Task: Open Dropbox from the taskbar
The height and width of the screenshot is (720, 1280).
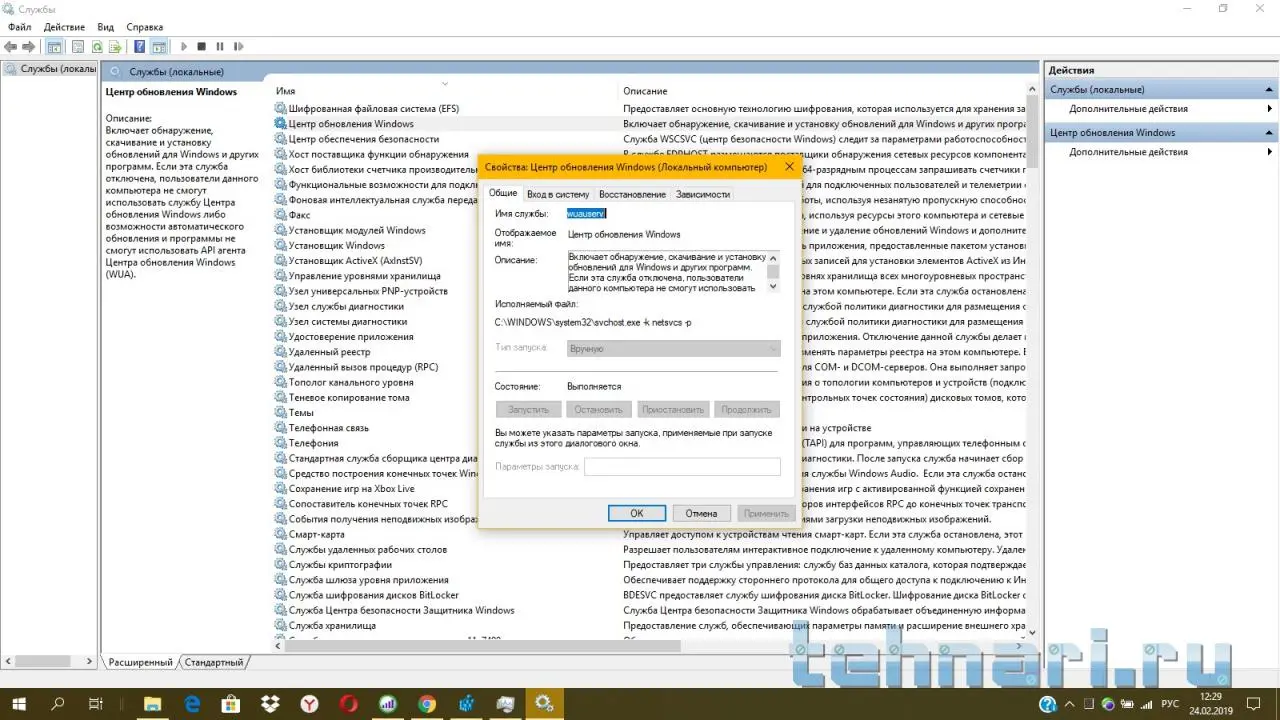Action: click(270, 704)
